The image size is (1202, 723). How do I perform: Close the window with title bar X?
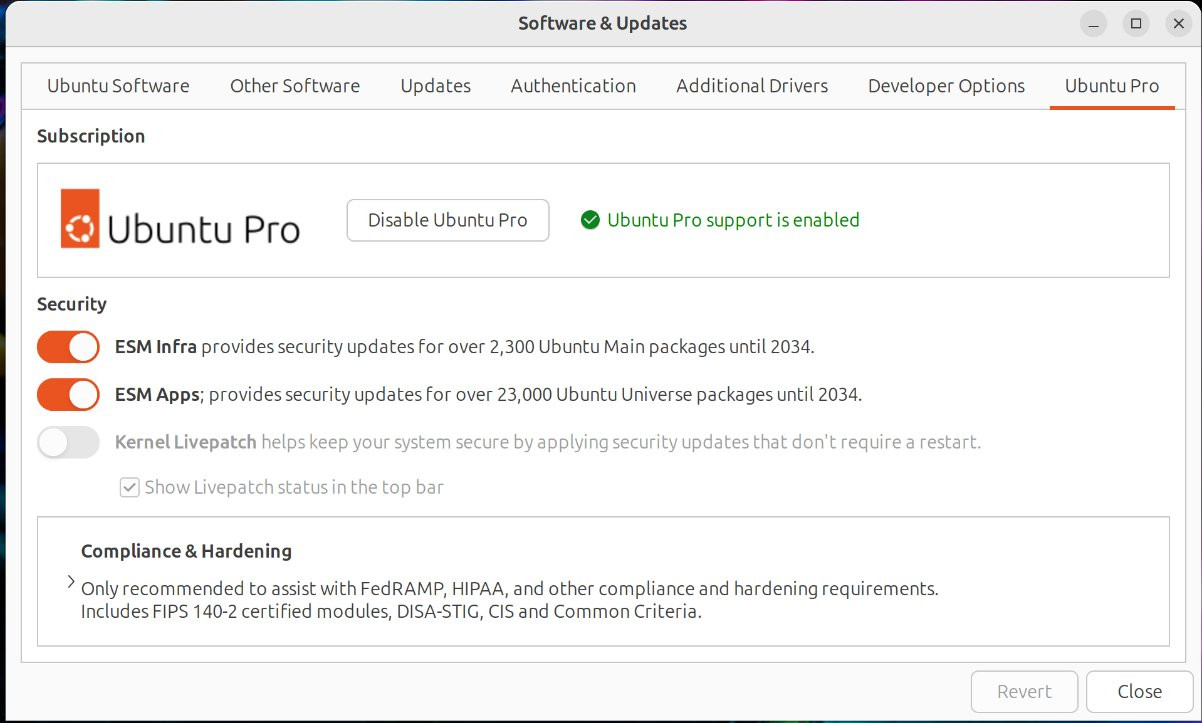[1177, 23]
